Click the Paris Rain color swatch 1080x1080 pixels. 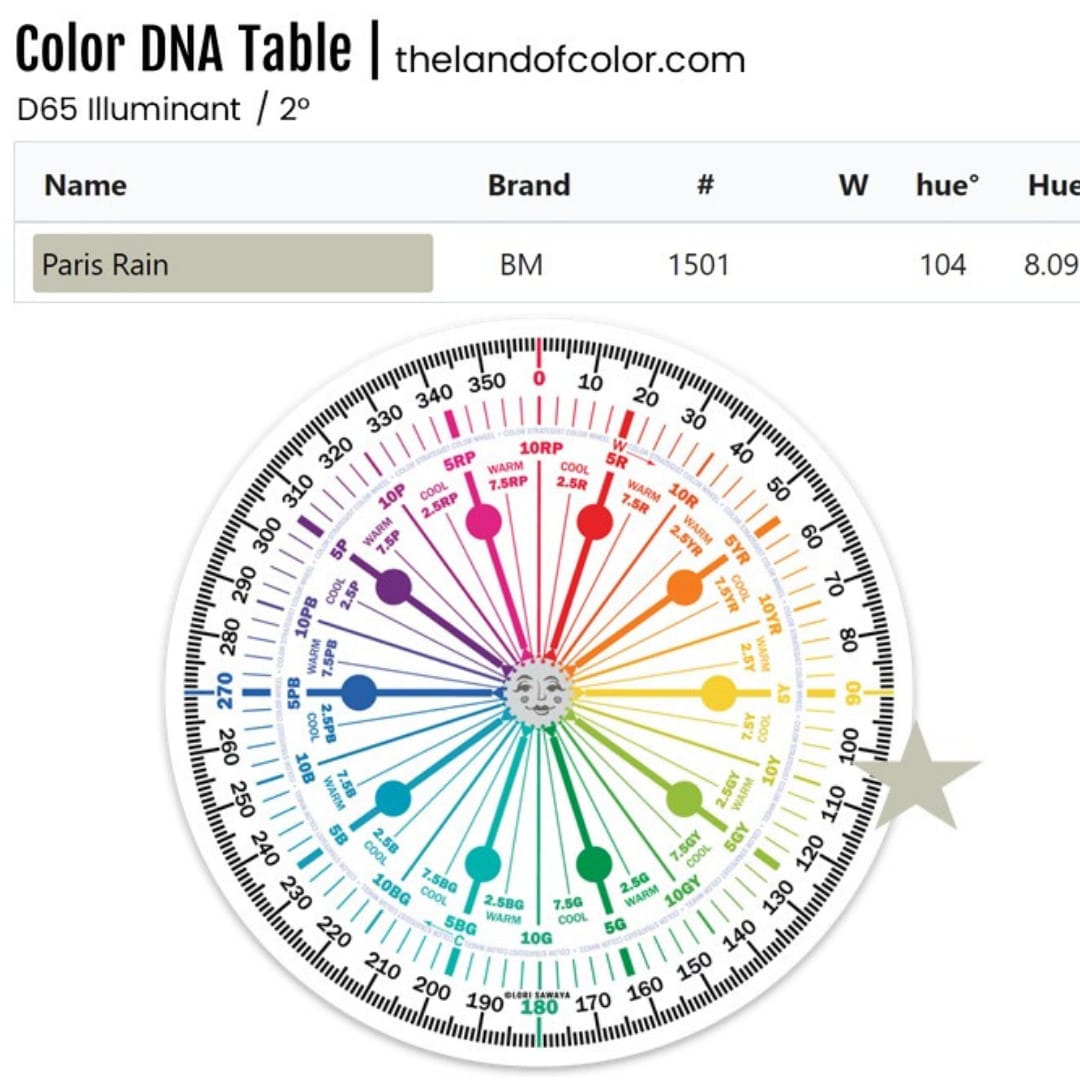click(x=233, y=264)
